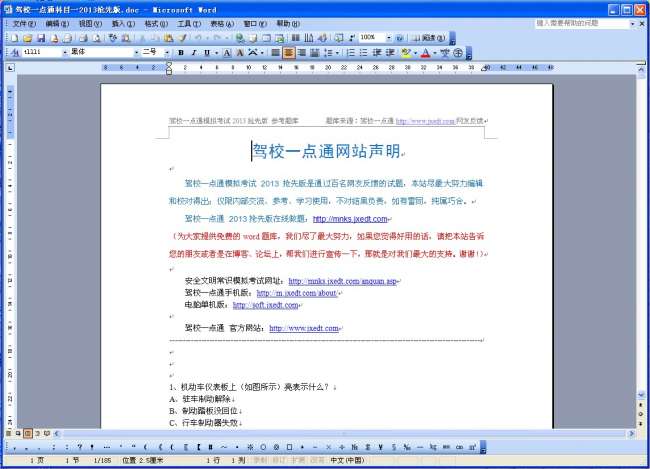This screenshot has height=469, width=650.
Task: Toggle italic formatting
Action: (194, 53)
